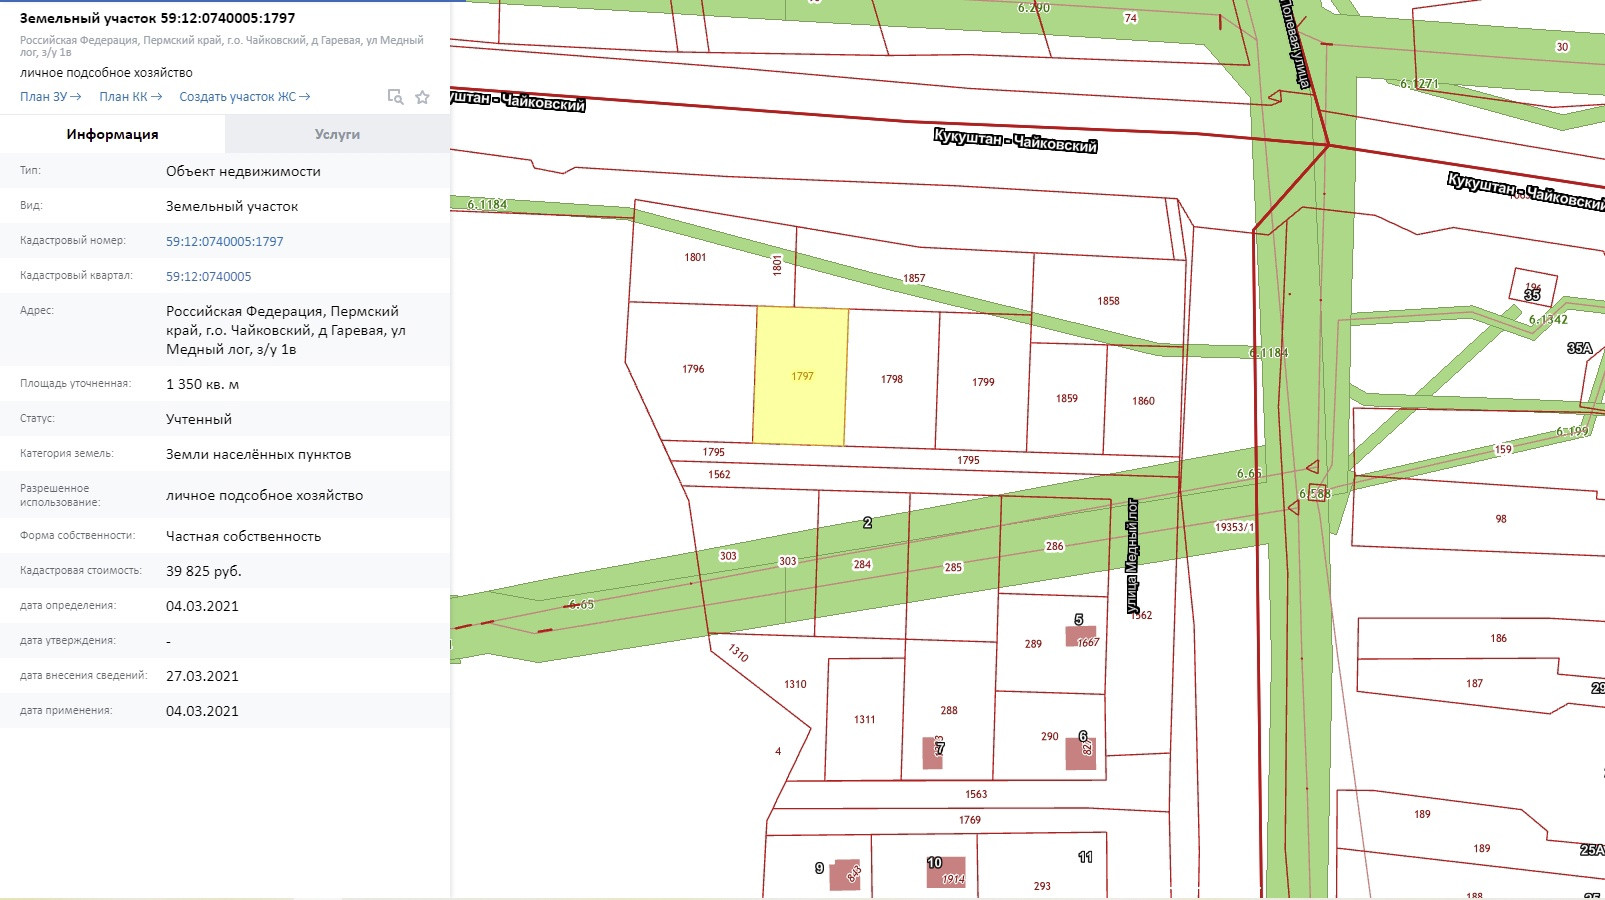The image size is (1605, 900).
Task: Select parcel 293 on the map
Action: click(x=1042, y=886)
